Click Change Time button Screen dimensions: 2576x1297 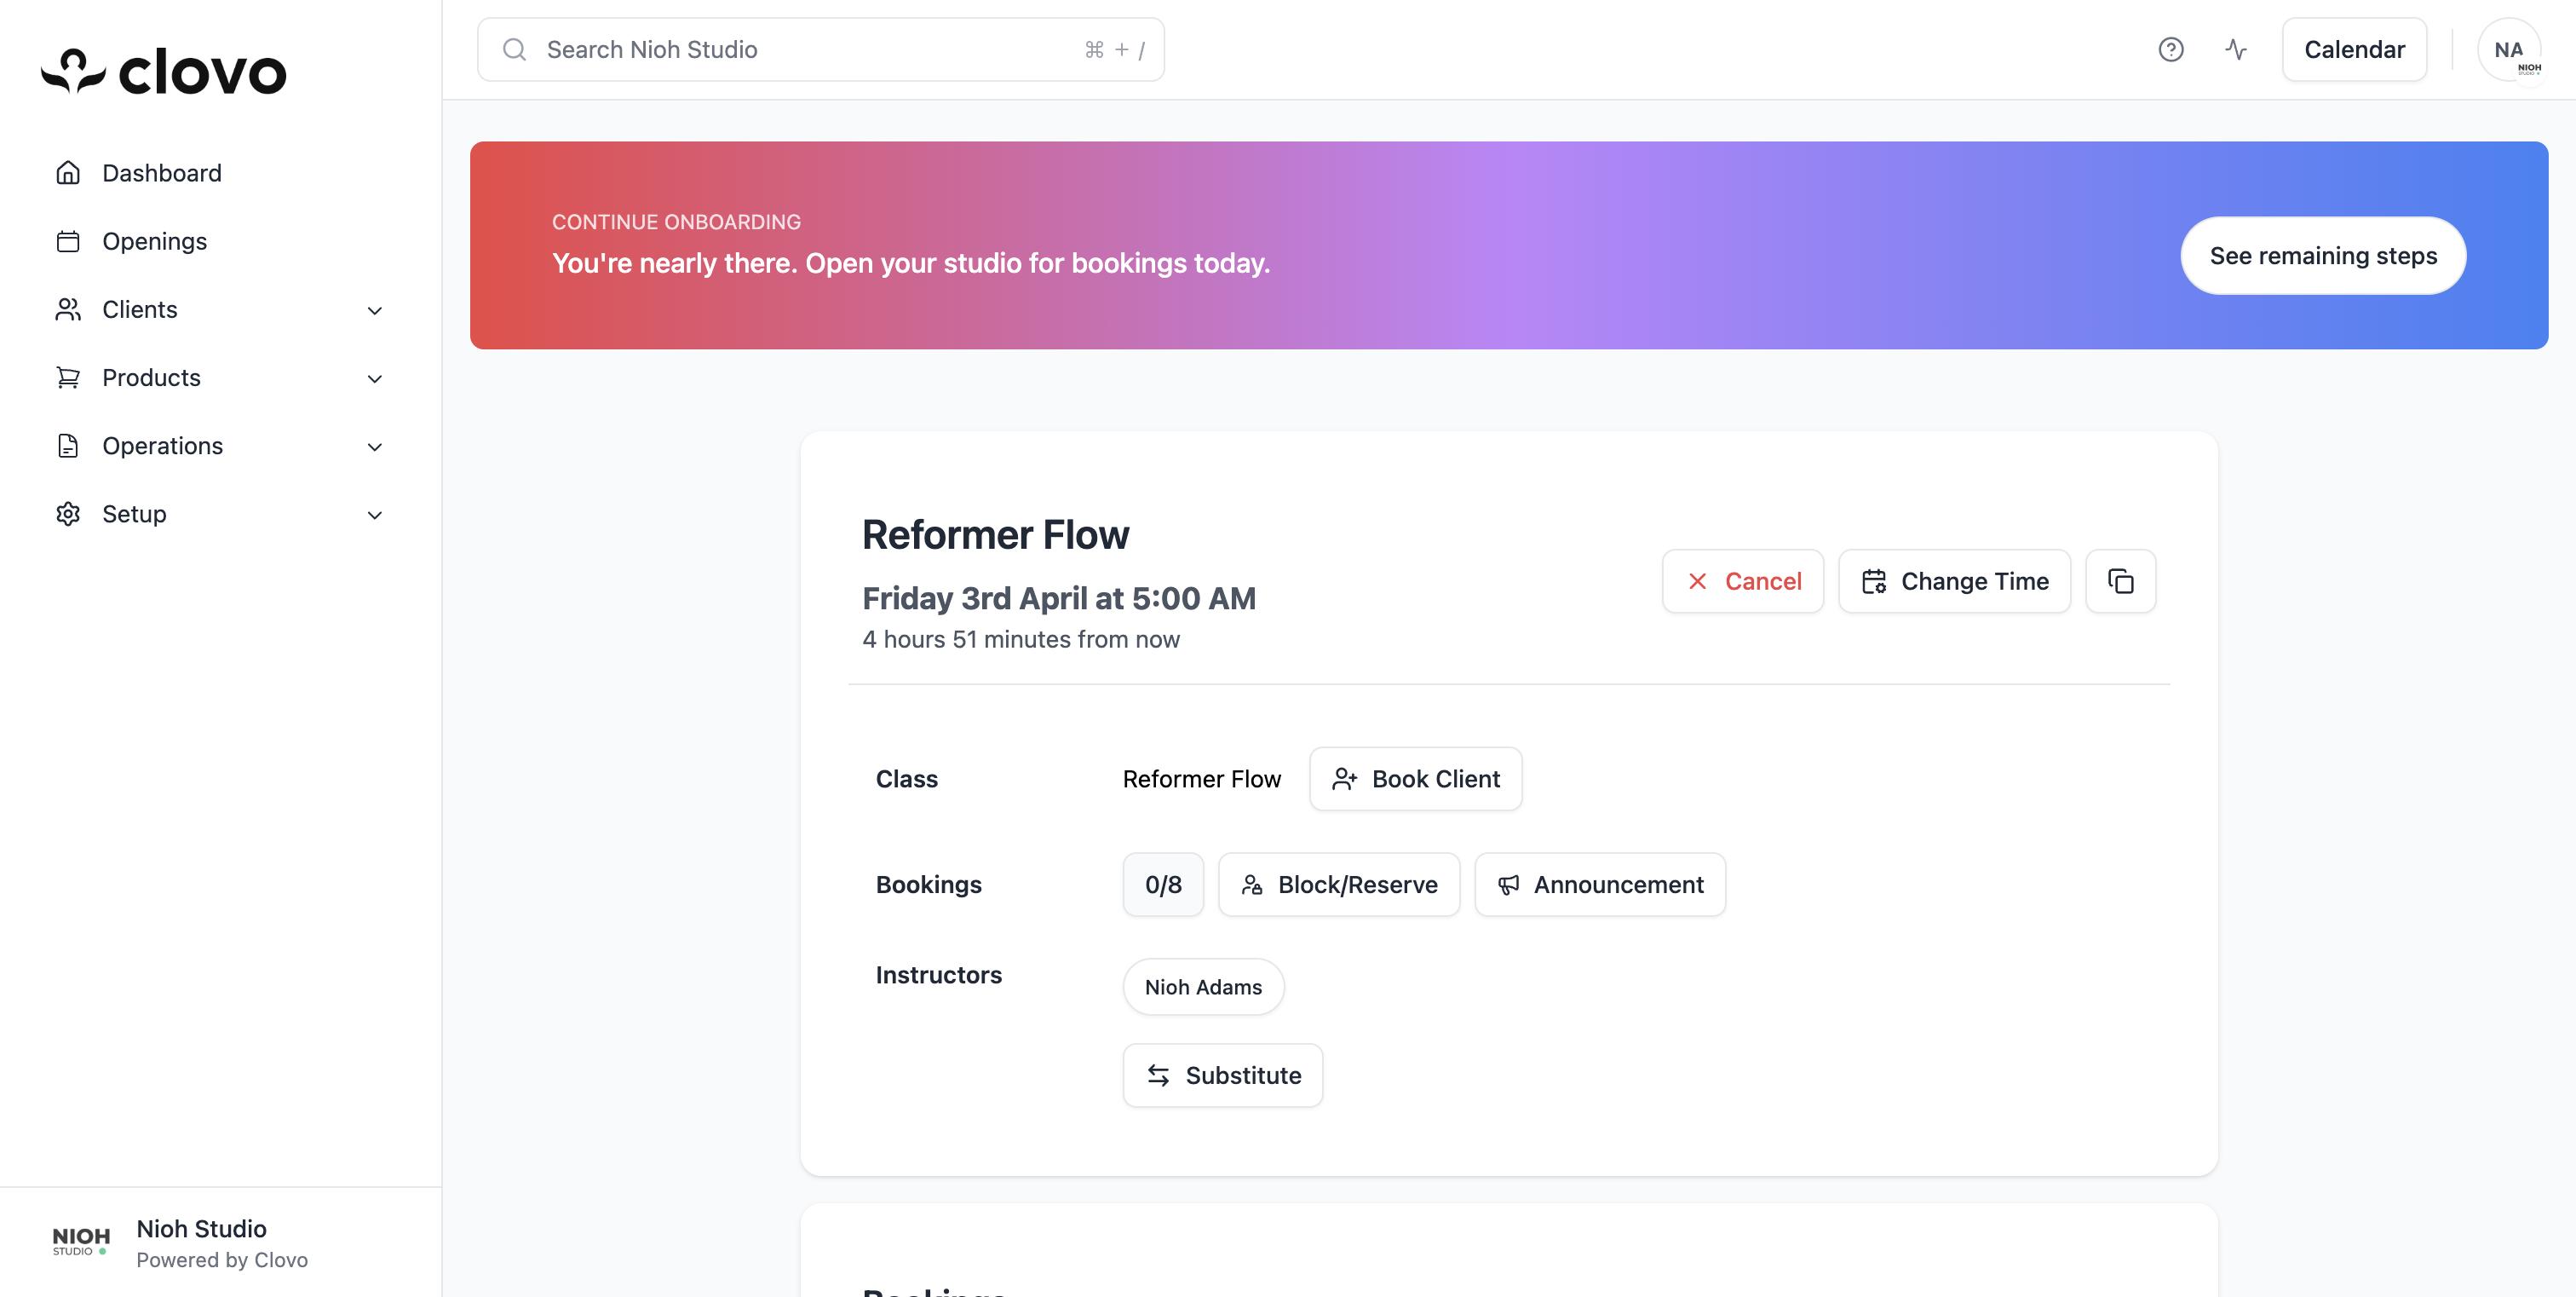(1954, 581)
